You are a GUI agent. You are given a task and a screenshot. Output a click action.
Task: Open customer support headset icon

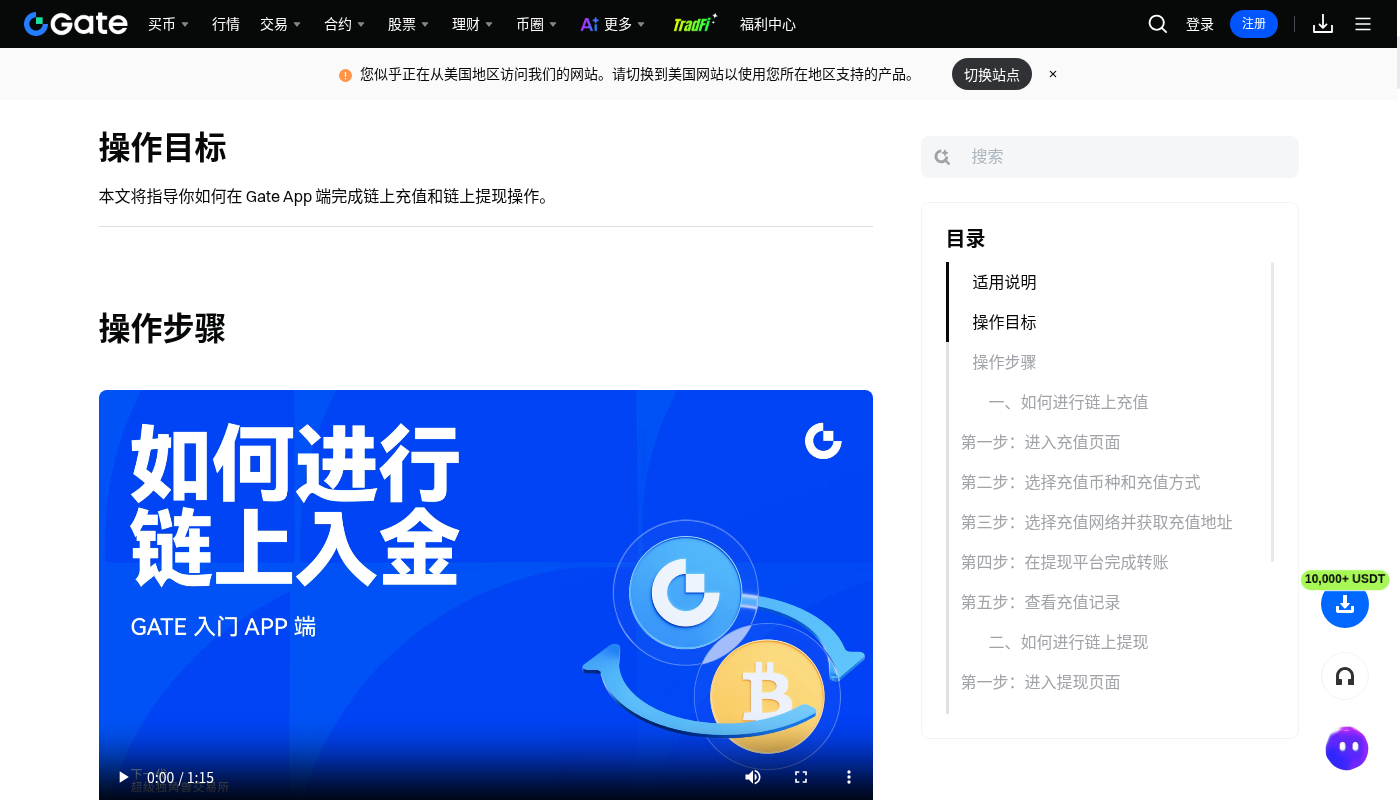pyautogui.click(x=1345, y=677)
